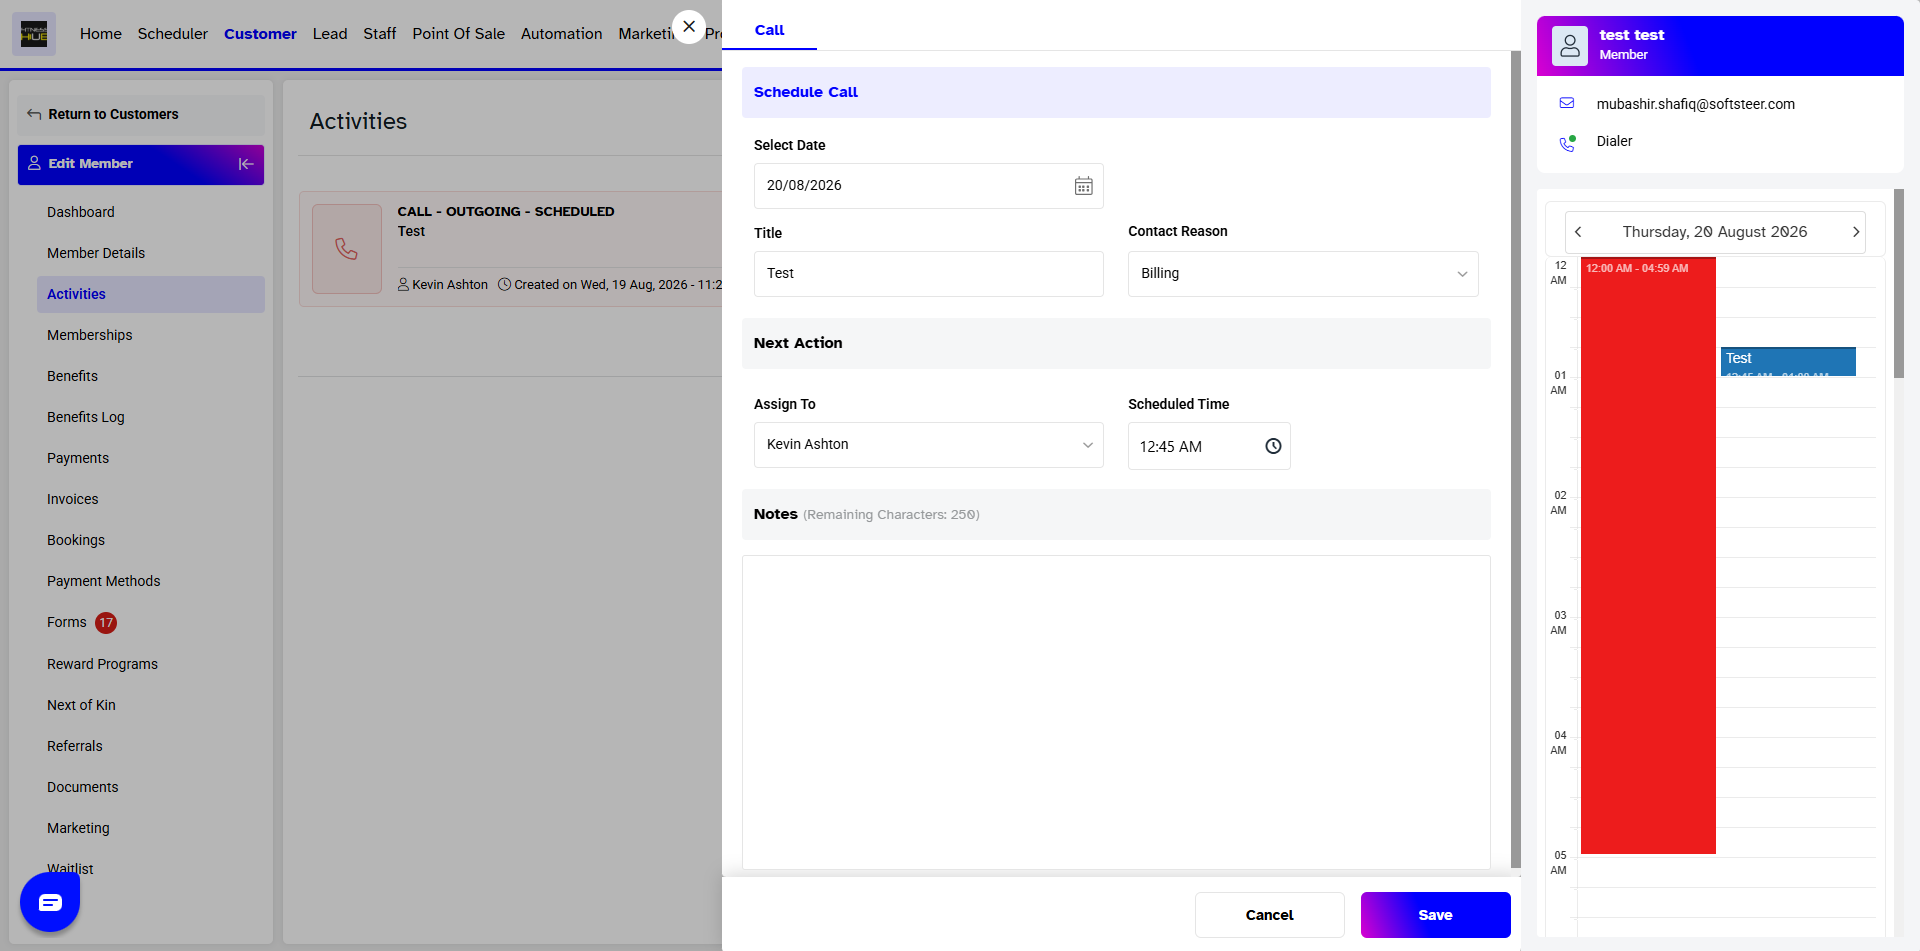Click the app logo
This screenshot has width=1920, height=951.
pyautogui.click(x=34, y=34)
